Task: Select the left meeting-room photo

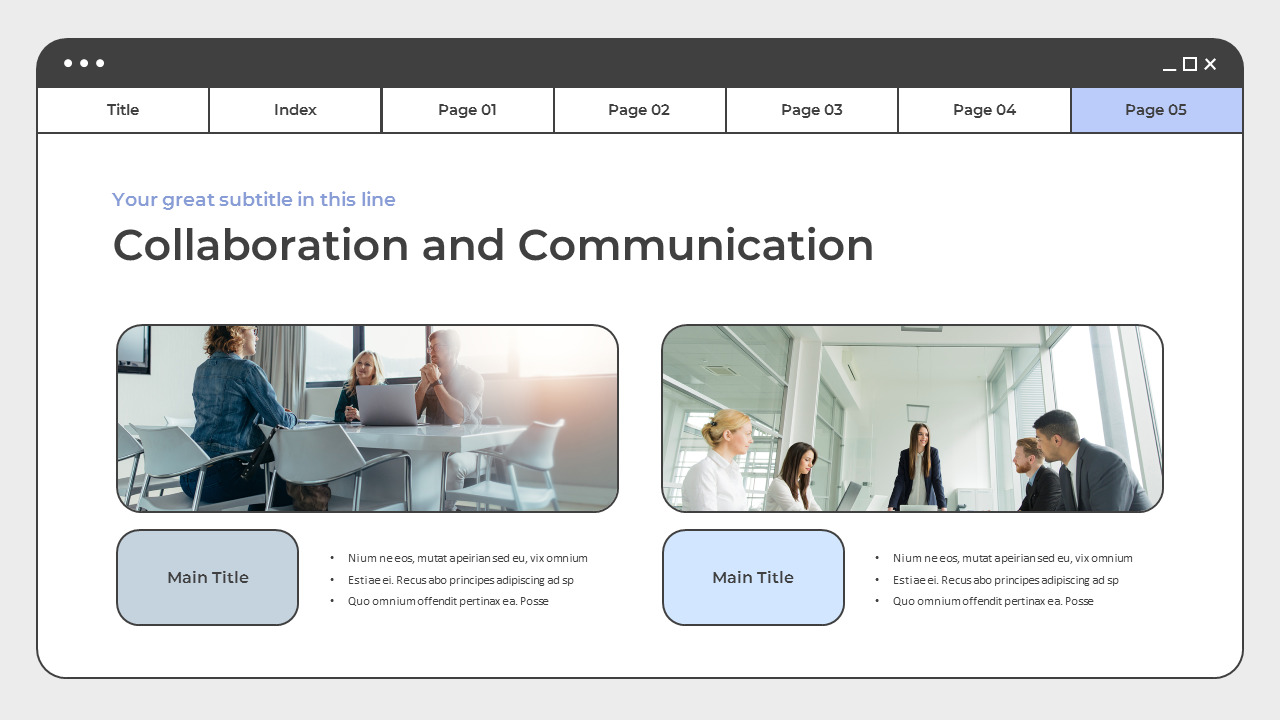Action: pyautogui.click(x=367, y=418)
